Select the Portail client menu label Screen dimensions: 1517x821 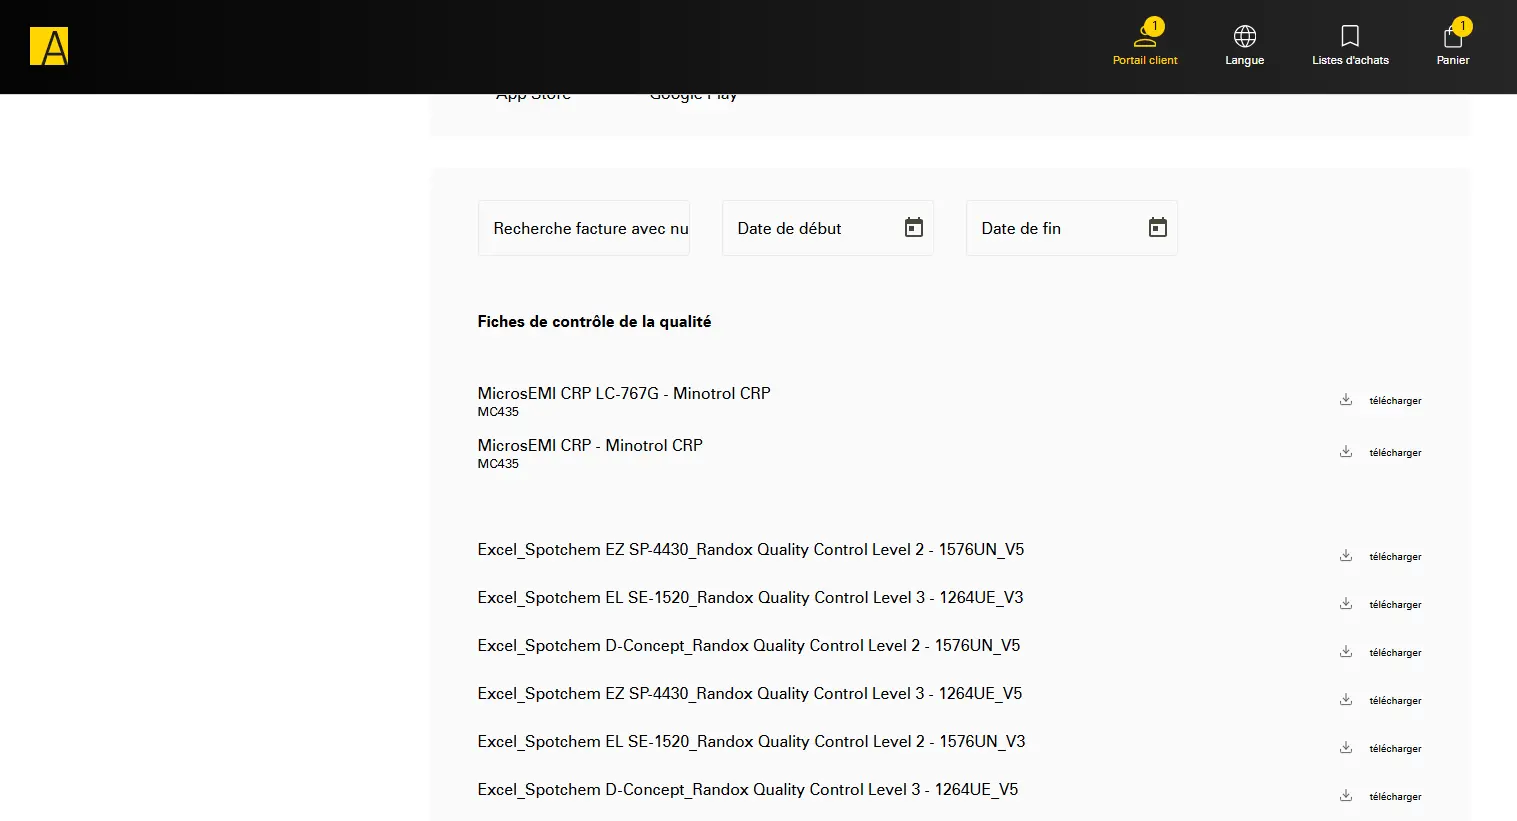click(1145, 60)
